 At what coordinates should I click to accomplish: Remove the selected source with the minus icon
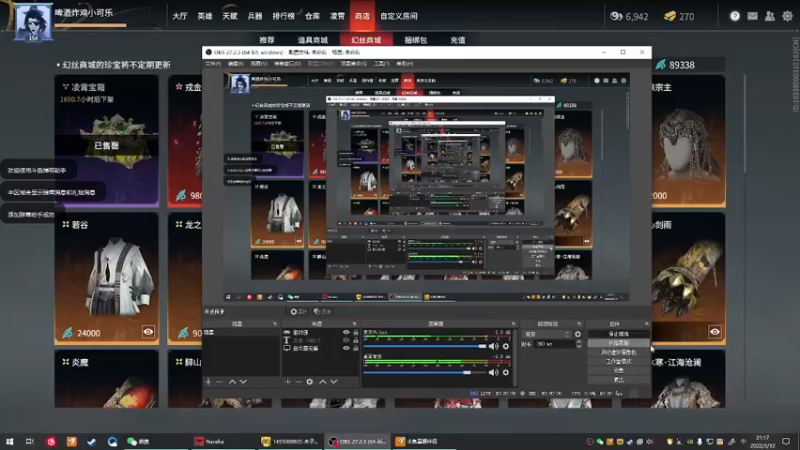click(x=298, y=382)
